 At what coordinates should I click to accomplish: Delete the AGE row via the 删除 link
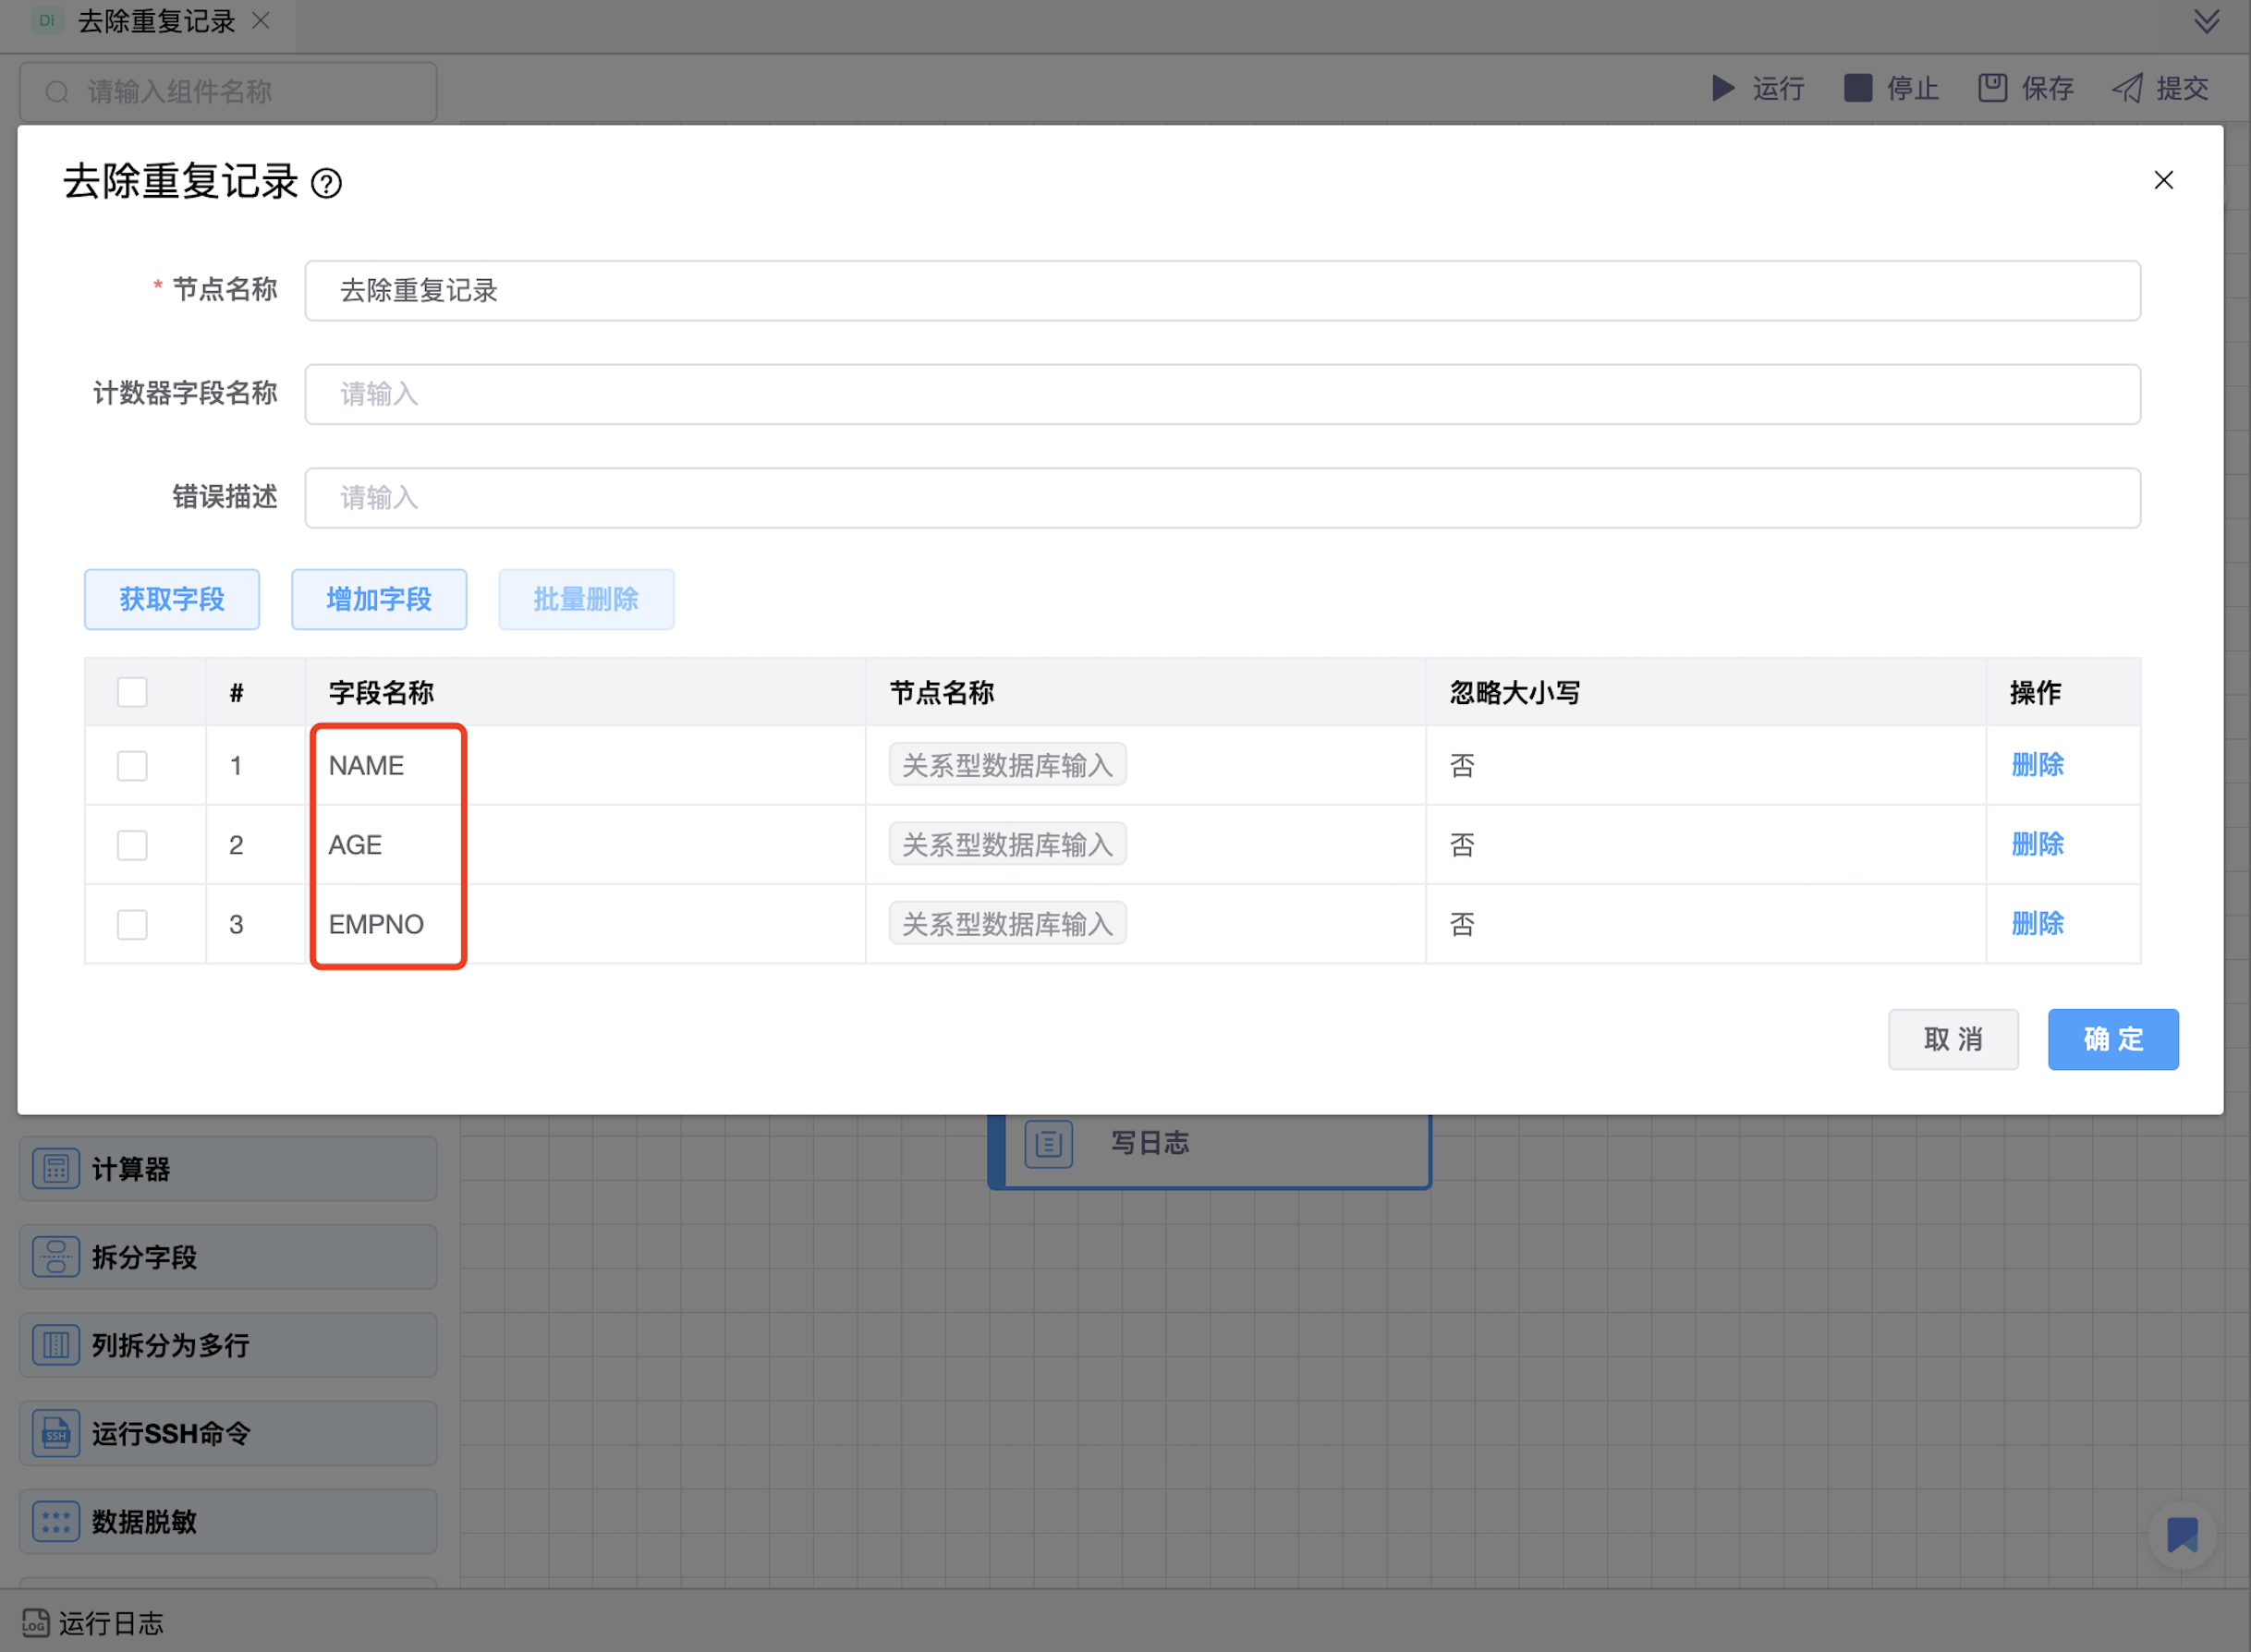click(2037, 845)
